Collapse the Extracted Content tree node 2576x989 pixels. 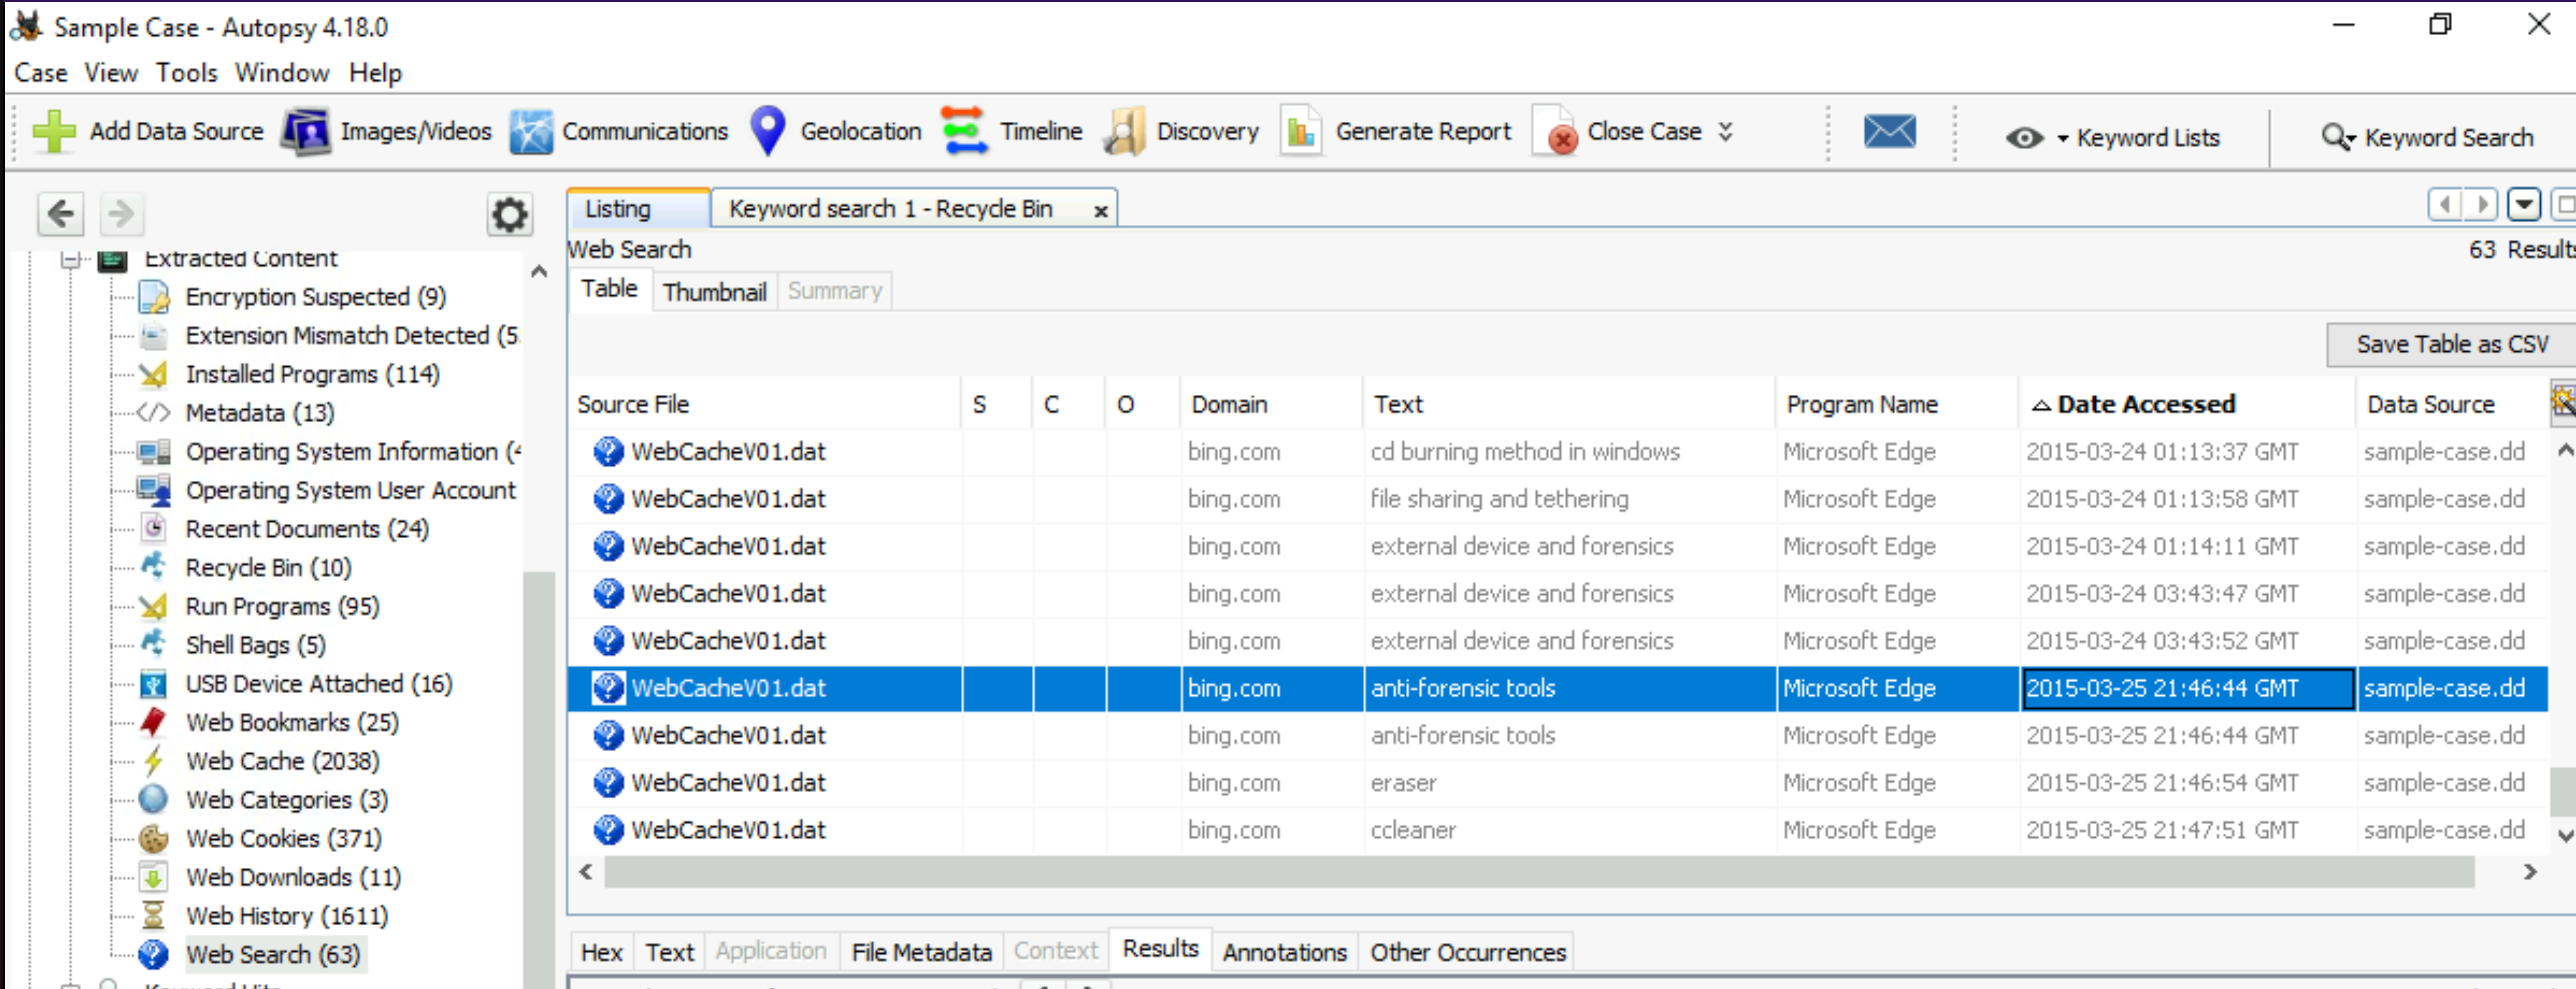[70, 259]
